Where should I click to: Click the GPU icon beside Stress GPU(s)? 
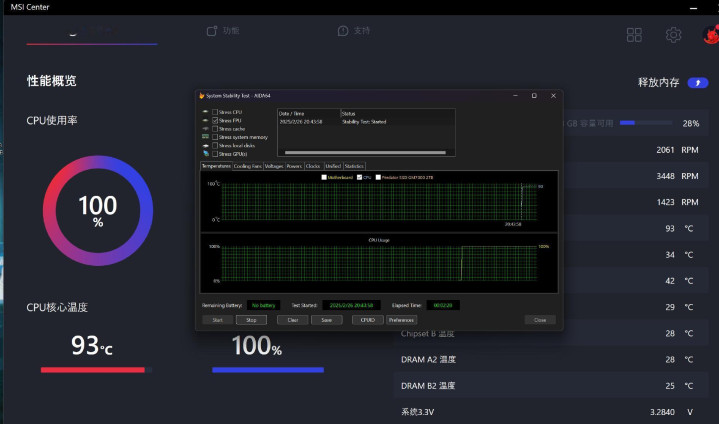206,154
